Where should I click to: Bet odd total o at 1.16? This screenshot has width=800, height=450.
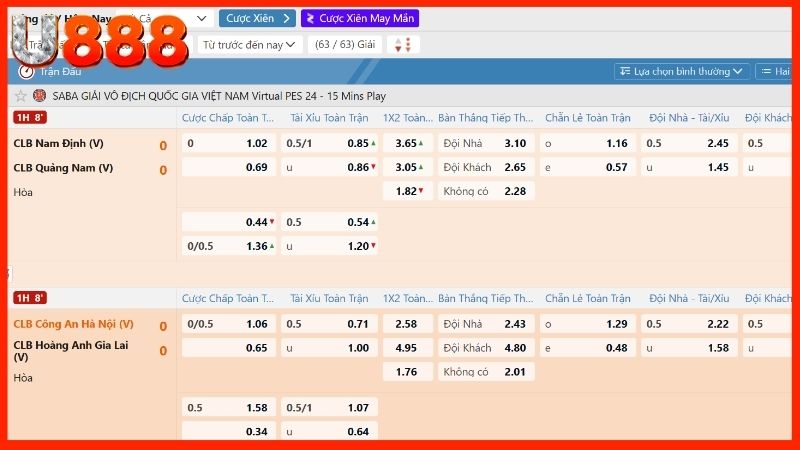587,143
